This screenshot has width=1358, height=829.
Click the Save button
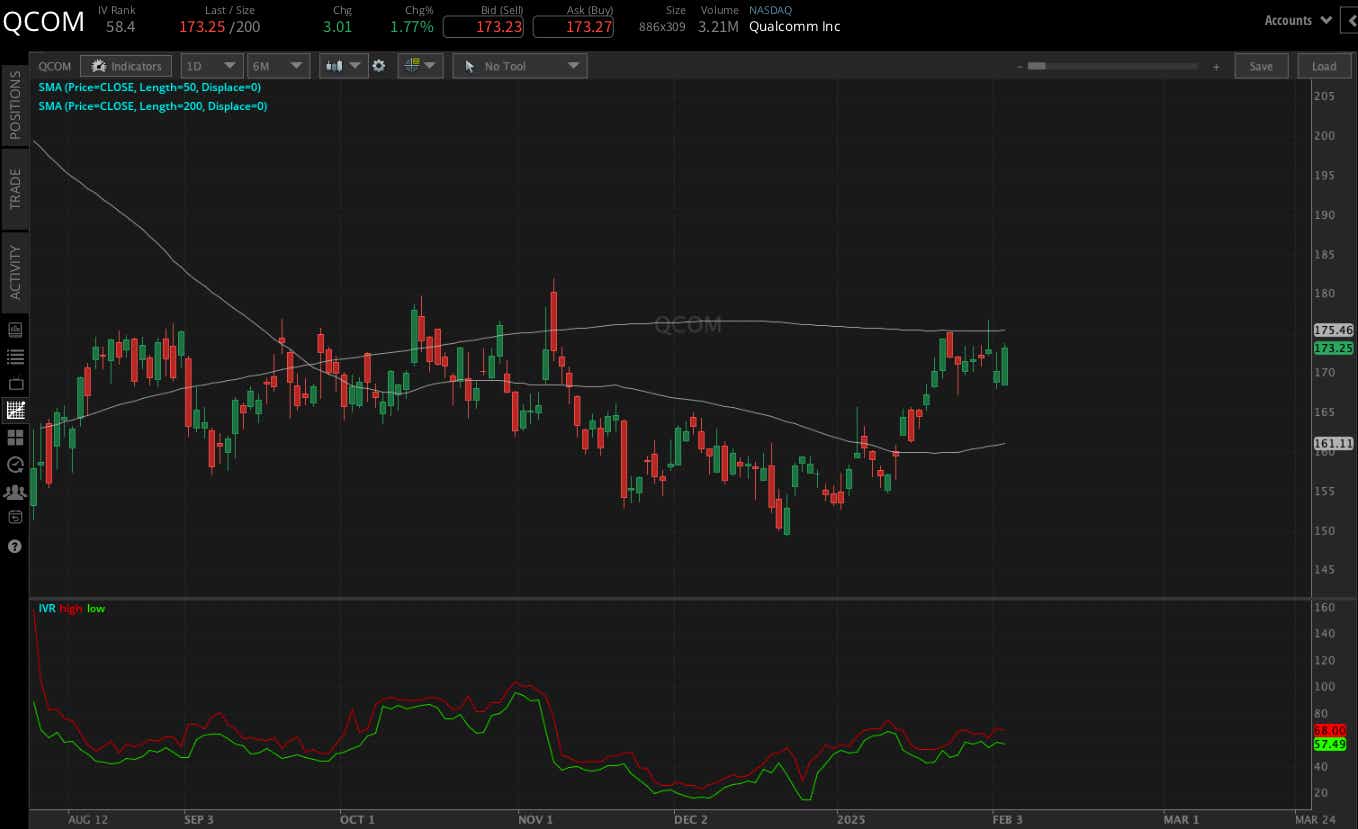(1261, 66)
